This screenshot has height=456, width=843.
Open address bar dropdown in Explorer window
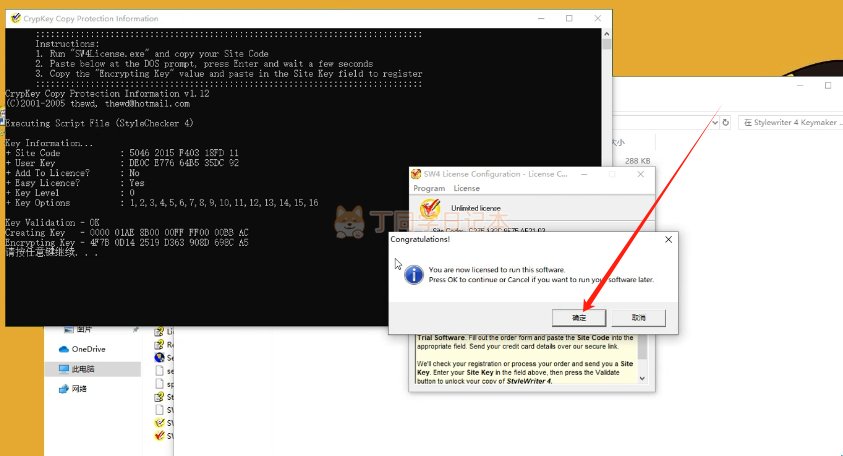(715, 123)
